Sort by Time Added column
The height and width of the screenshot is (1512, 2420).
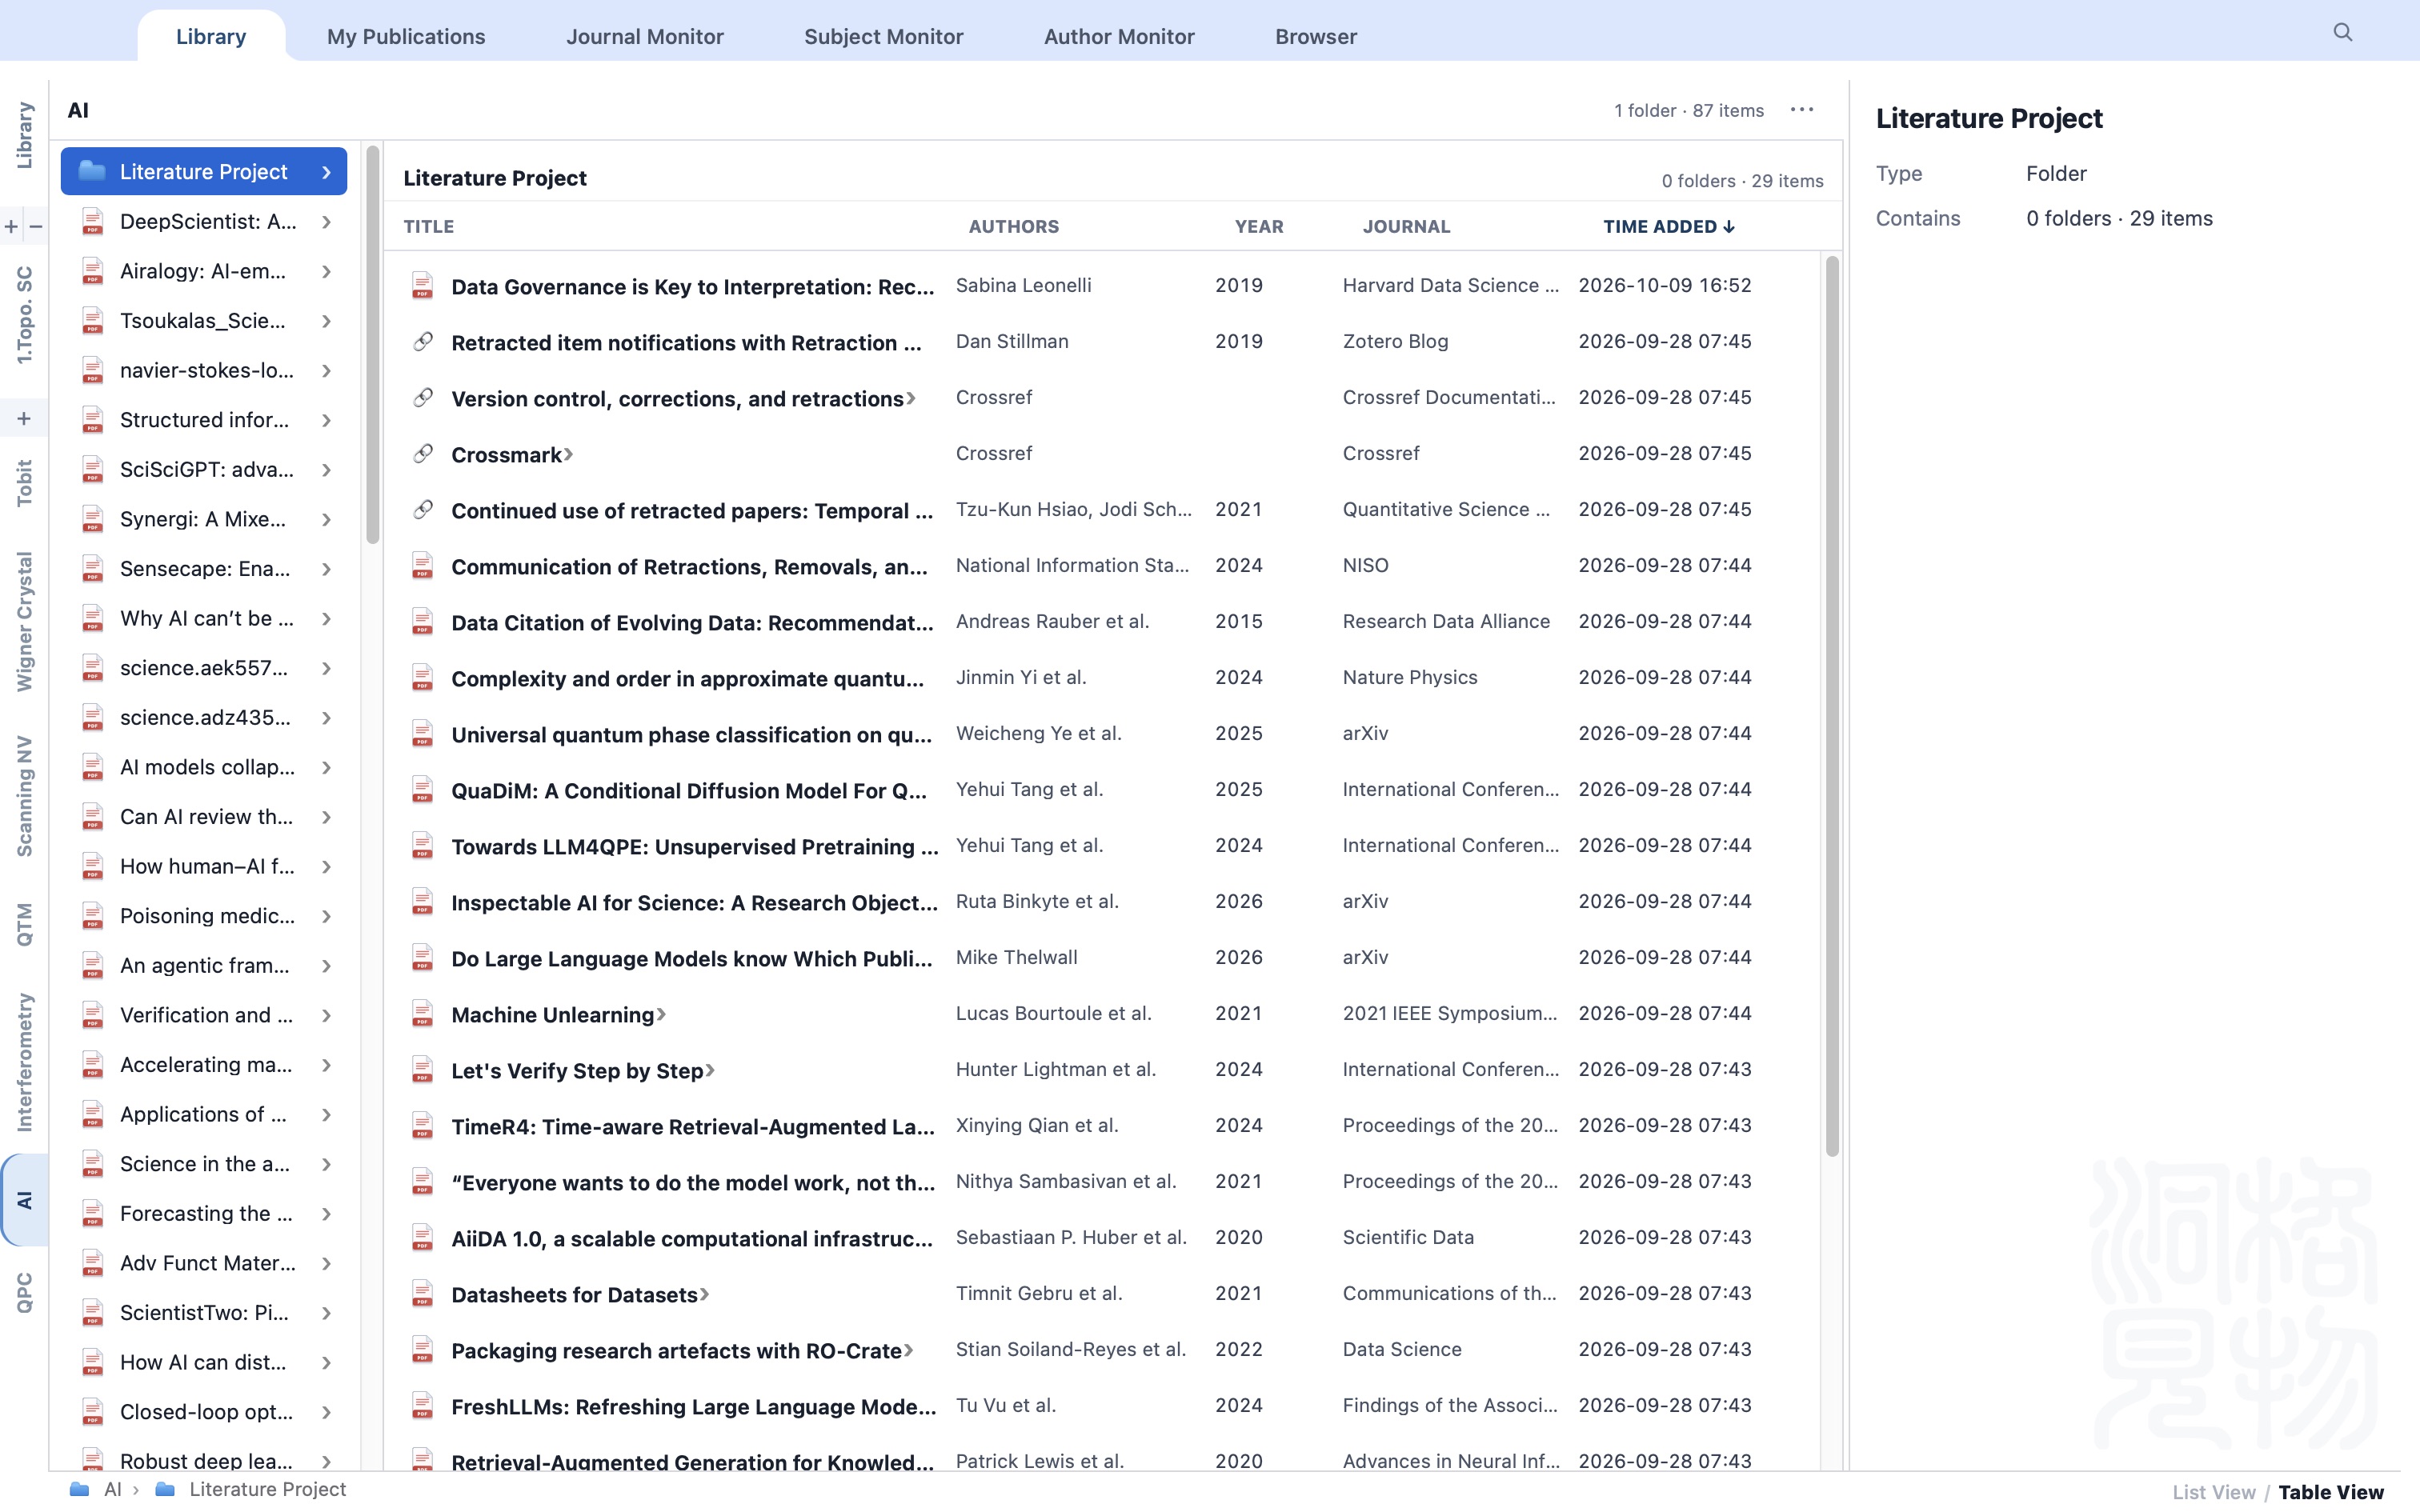click(x=1668, y=227)
